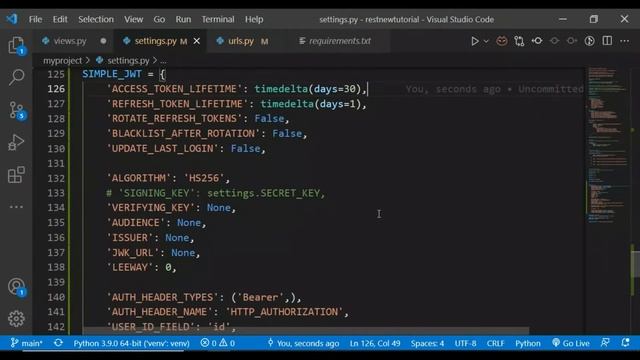Start Go Live server in status bar

tap(571, 343)
